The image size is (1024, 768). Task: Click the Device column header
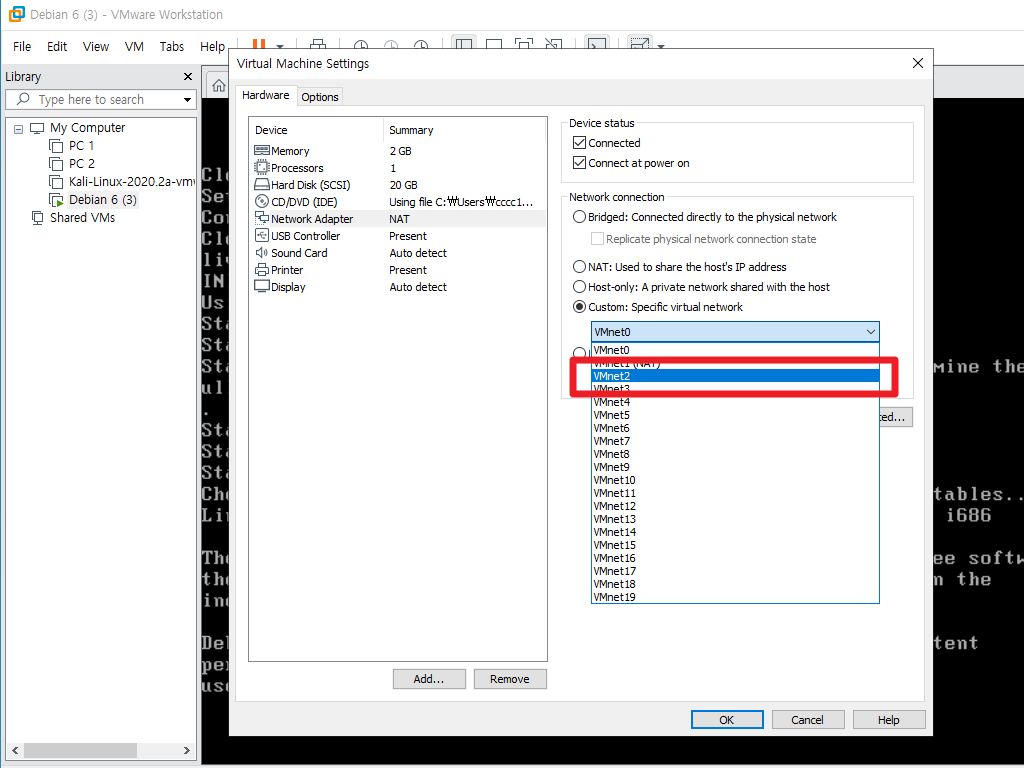(317, 130)
